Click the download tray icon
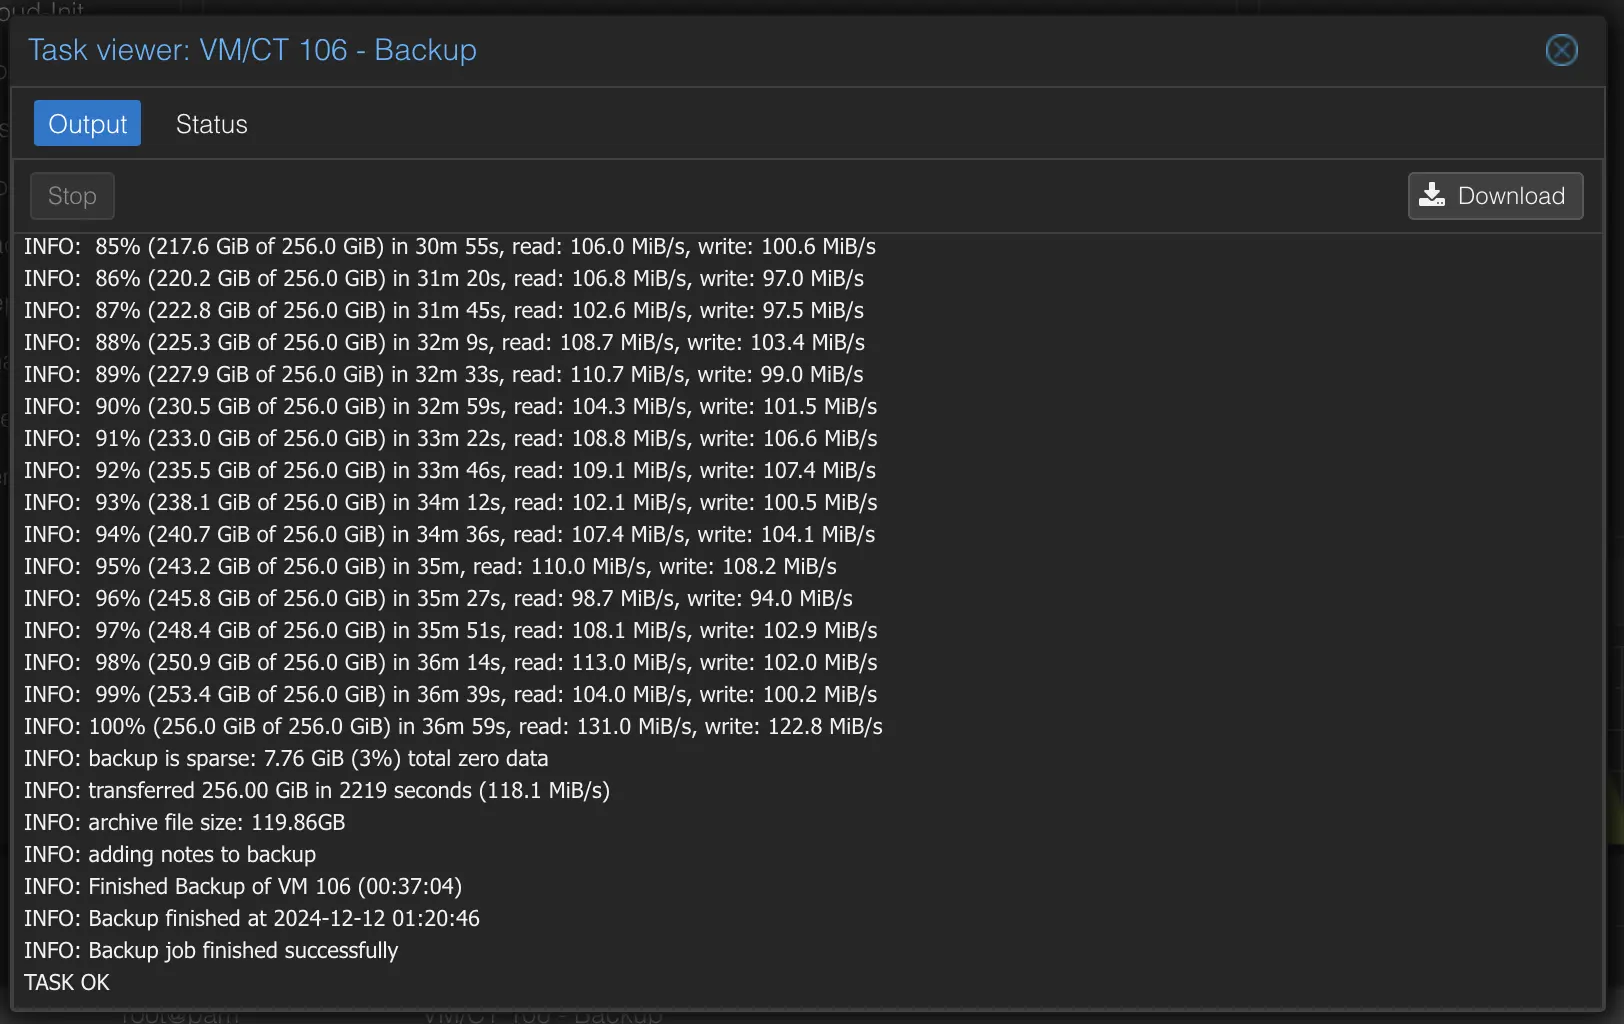The image size is (1624, 1024). pyautogui.click(x=1432, y=195)
